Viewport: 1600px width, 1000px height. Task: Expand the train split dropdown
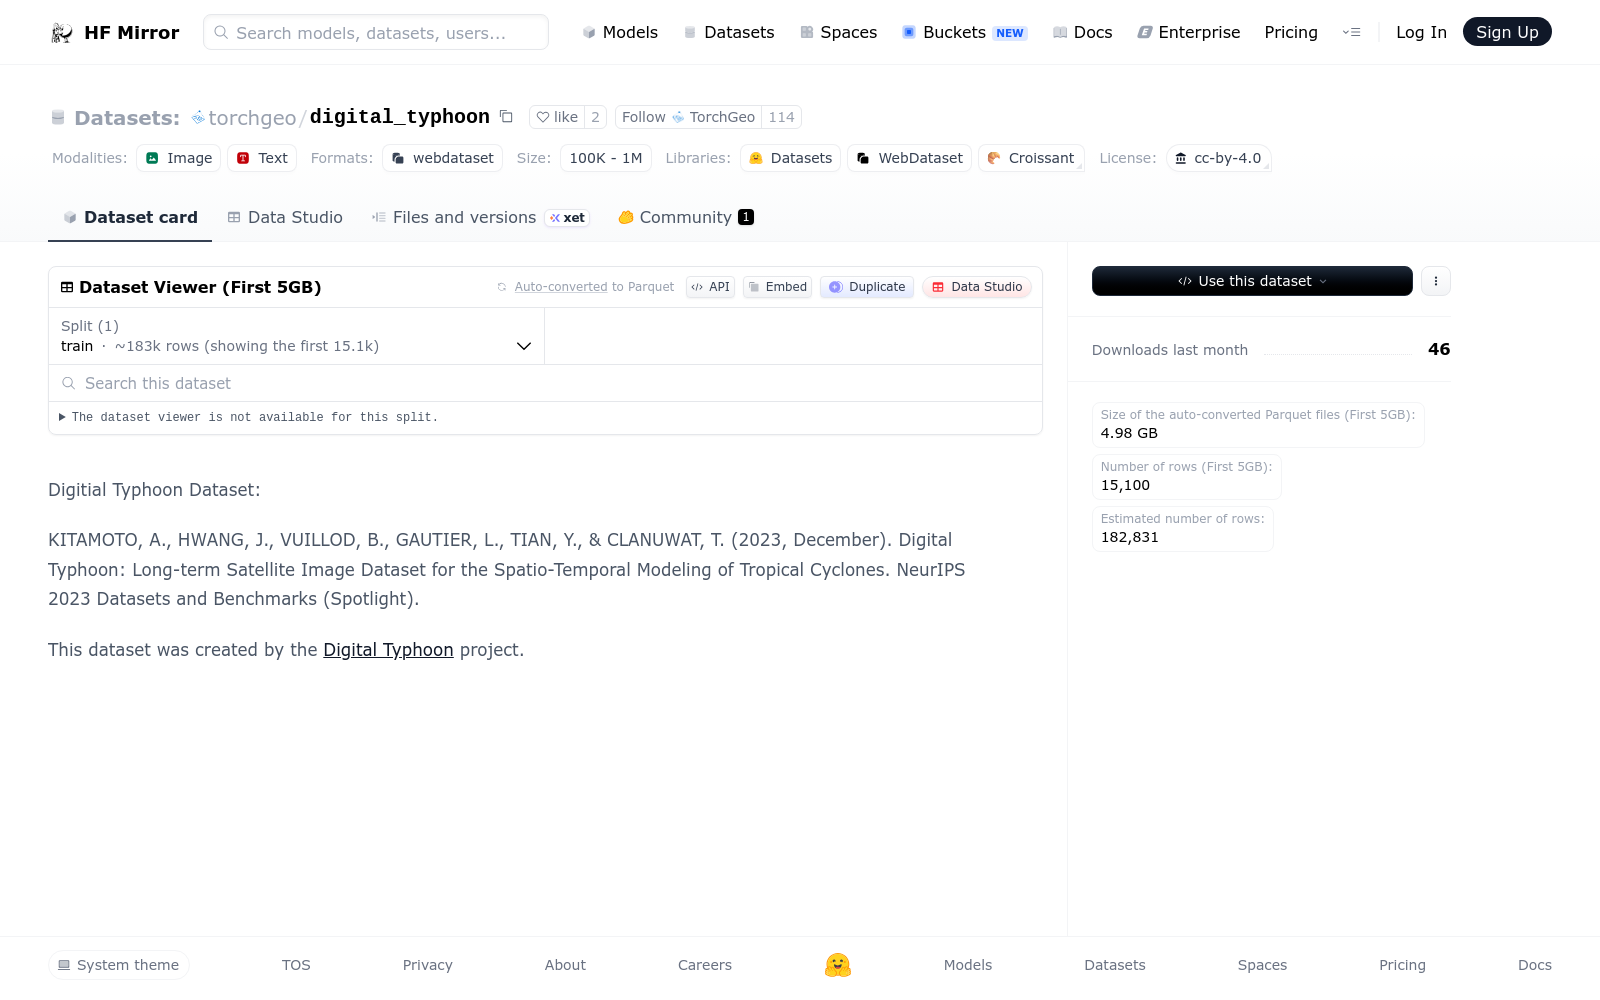[296, 336]
